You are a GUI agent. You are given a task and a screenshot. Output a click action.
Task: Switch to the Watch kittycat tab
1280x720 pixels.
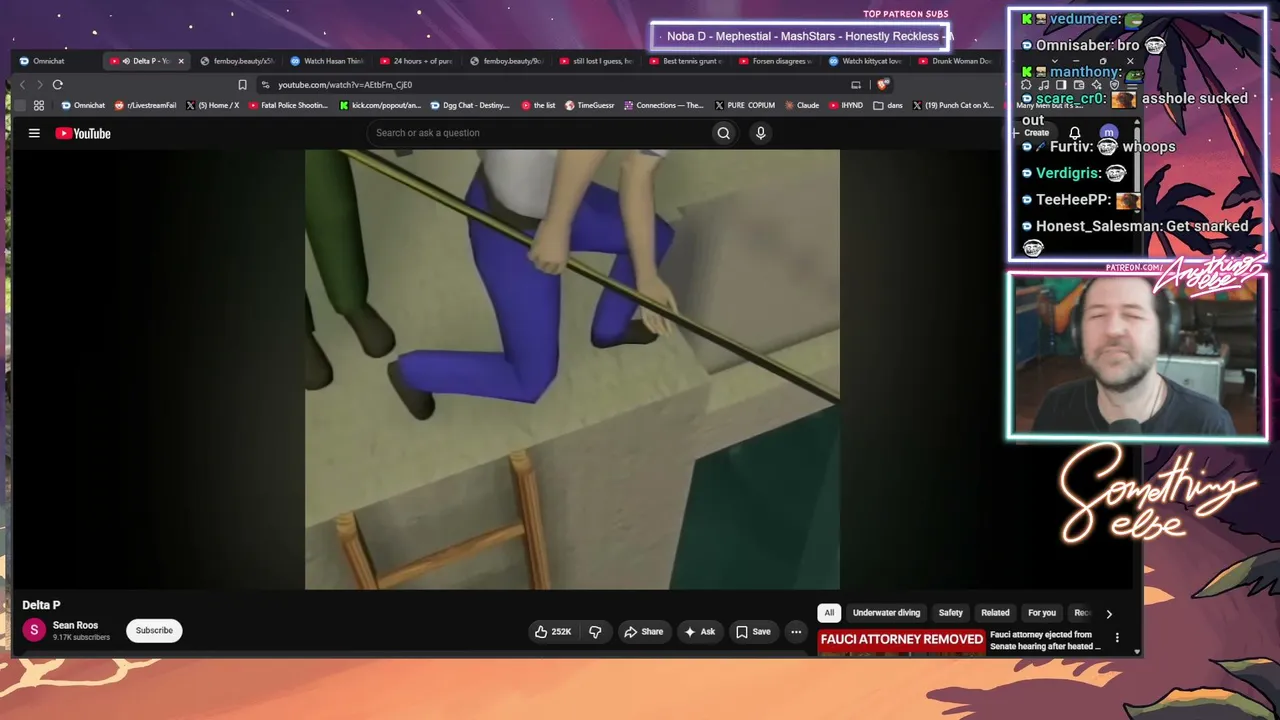pyautogui.click(x=866, y=61)
